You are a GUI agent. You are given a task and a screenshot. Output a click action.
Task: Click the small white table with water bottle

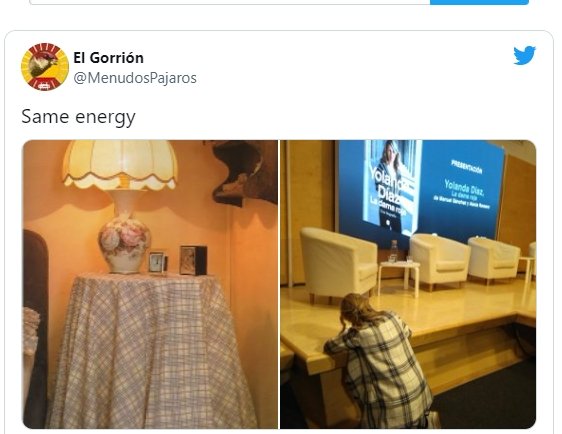click(399, 277)
